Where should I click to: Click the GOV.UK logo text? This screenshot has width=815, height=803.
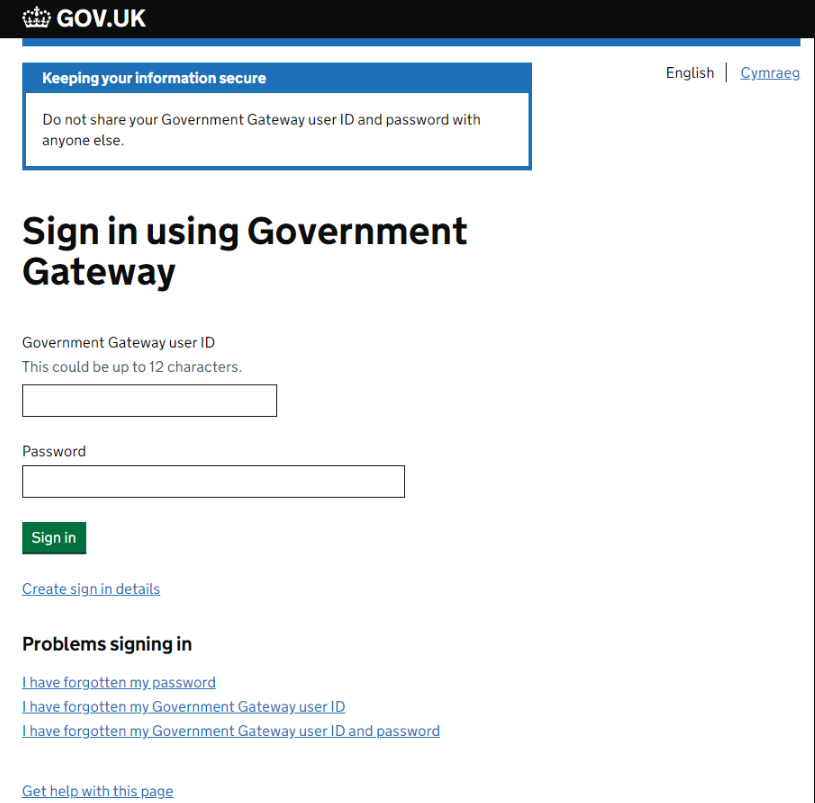tap(101, 18)
